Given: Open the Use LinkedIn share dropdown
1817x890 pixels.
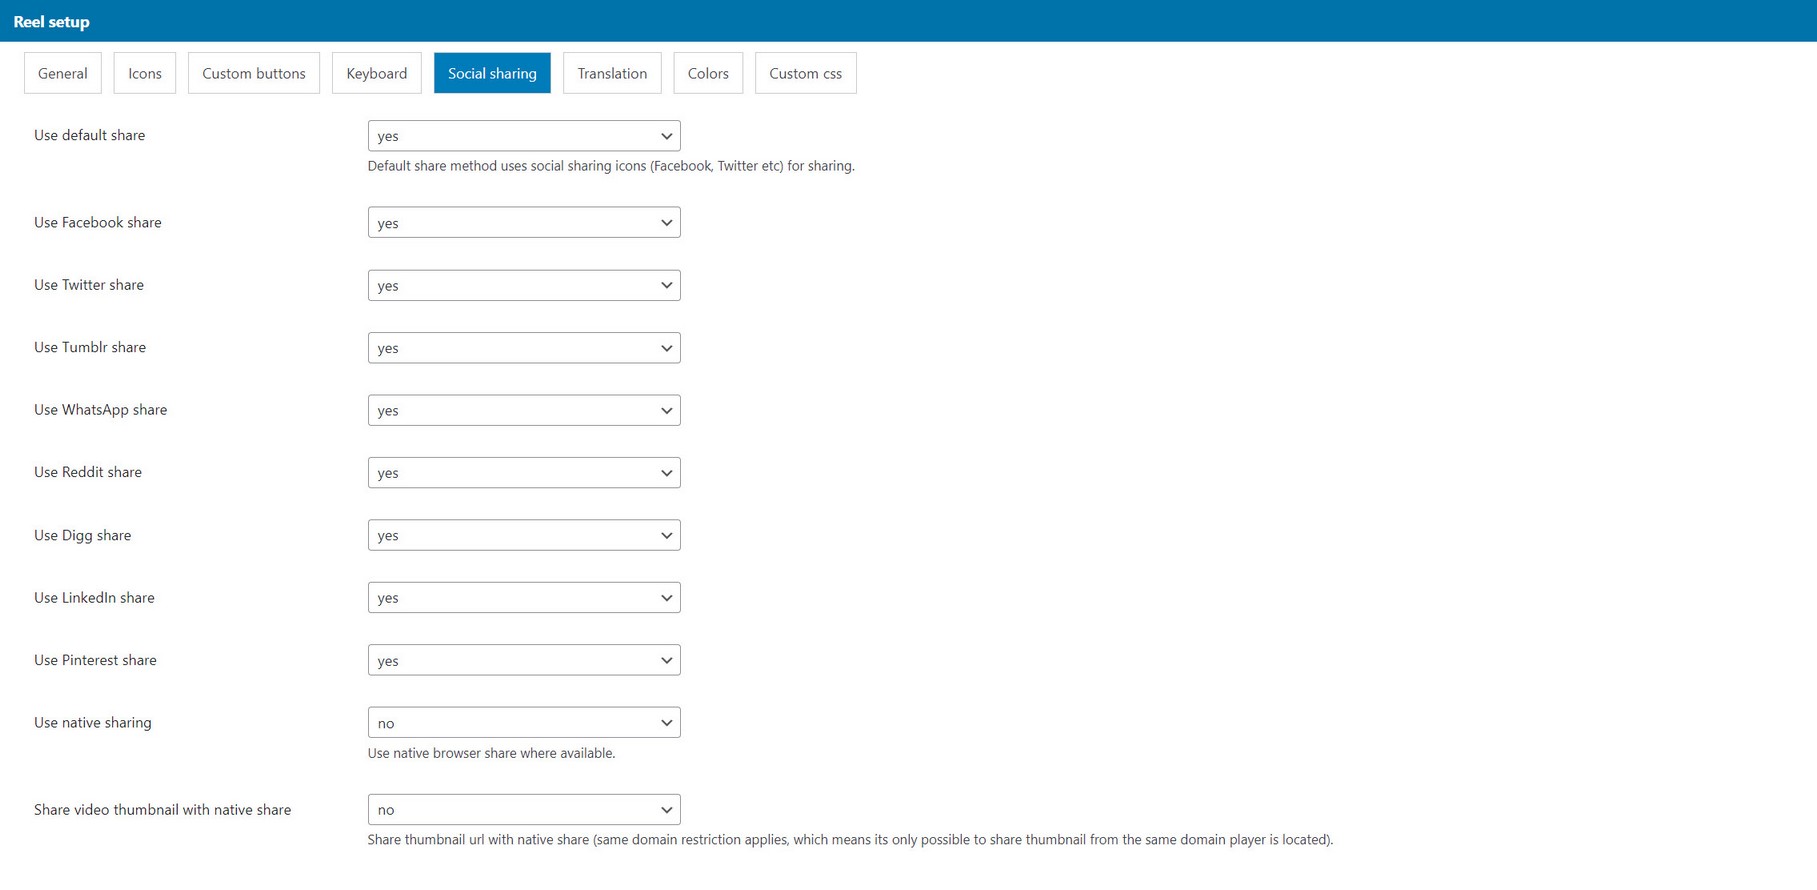Looking at the screenshot, I should 523,598.
